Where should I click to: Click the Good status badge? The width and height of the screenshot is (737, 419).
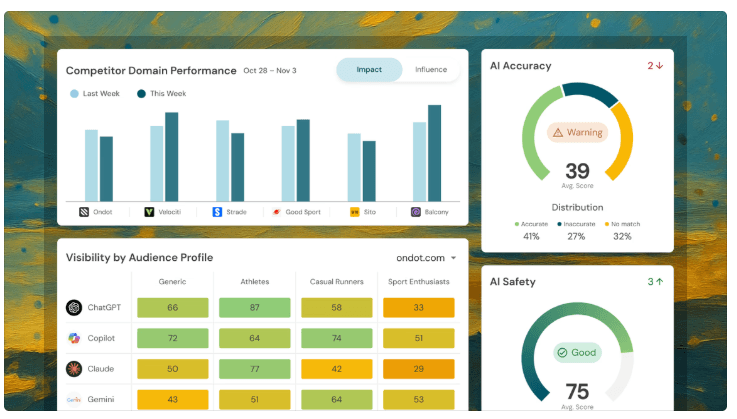tap(578, 353)
